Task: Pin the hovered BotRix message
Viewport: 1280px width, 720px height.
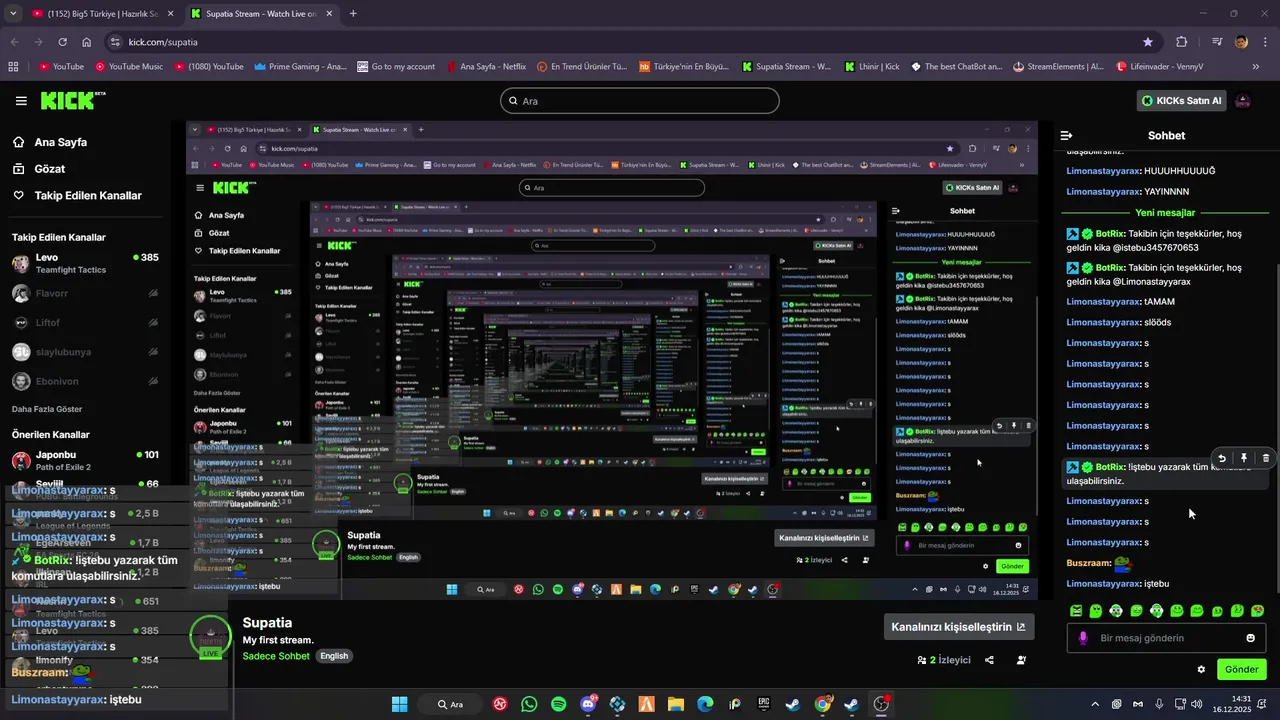Action: (1244, 458)
